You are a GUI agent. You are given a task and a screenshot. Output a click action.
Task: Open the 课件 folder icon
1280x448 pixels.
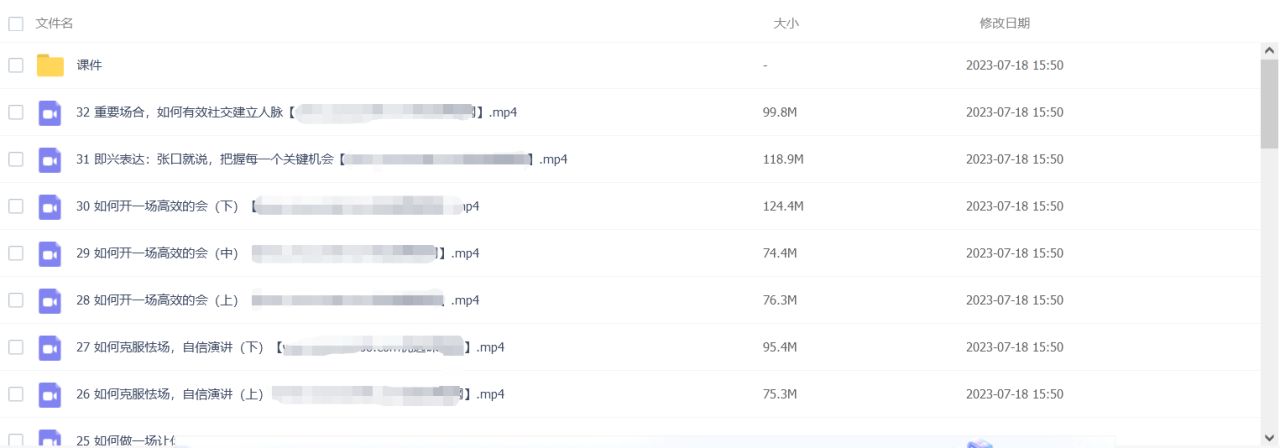pos(50,66)
